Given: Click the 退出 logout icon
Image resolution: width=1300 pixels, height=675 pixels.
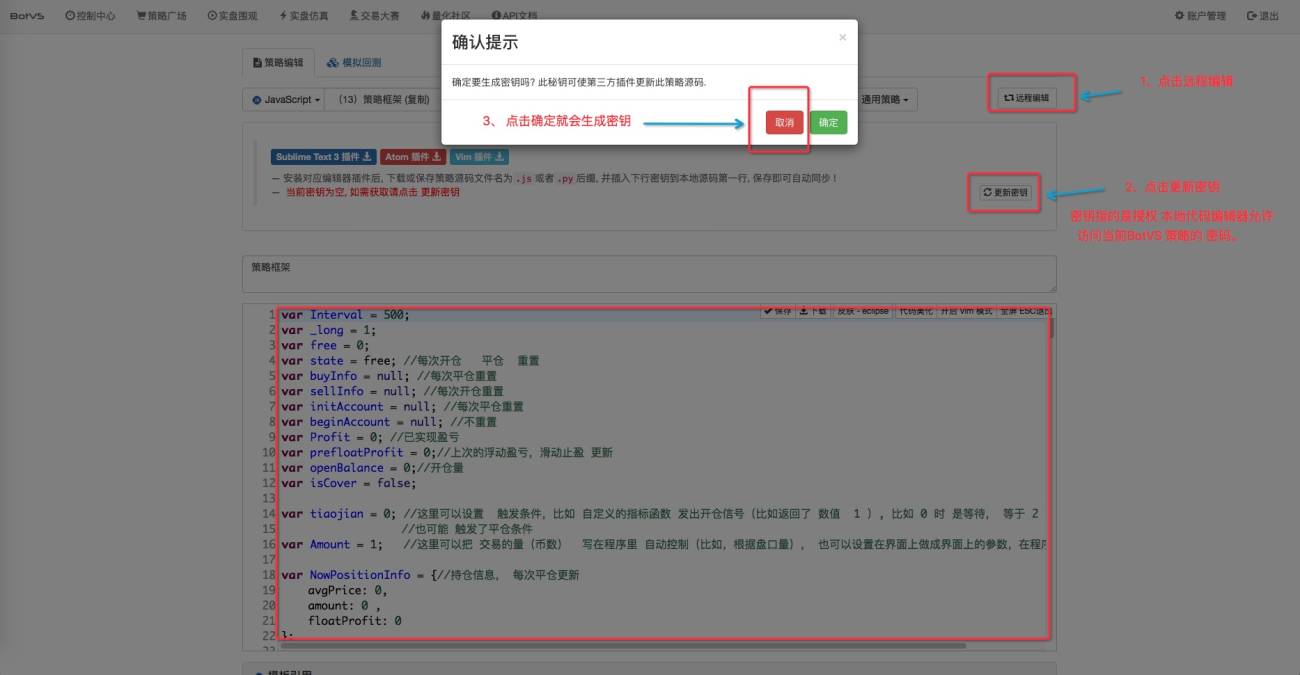Looking at the screenshot, I should click(x=1262, y=16).
